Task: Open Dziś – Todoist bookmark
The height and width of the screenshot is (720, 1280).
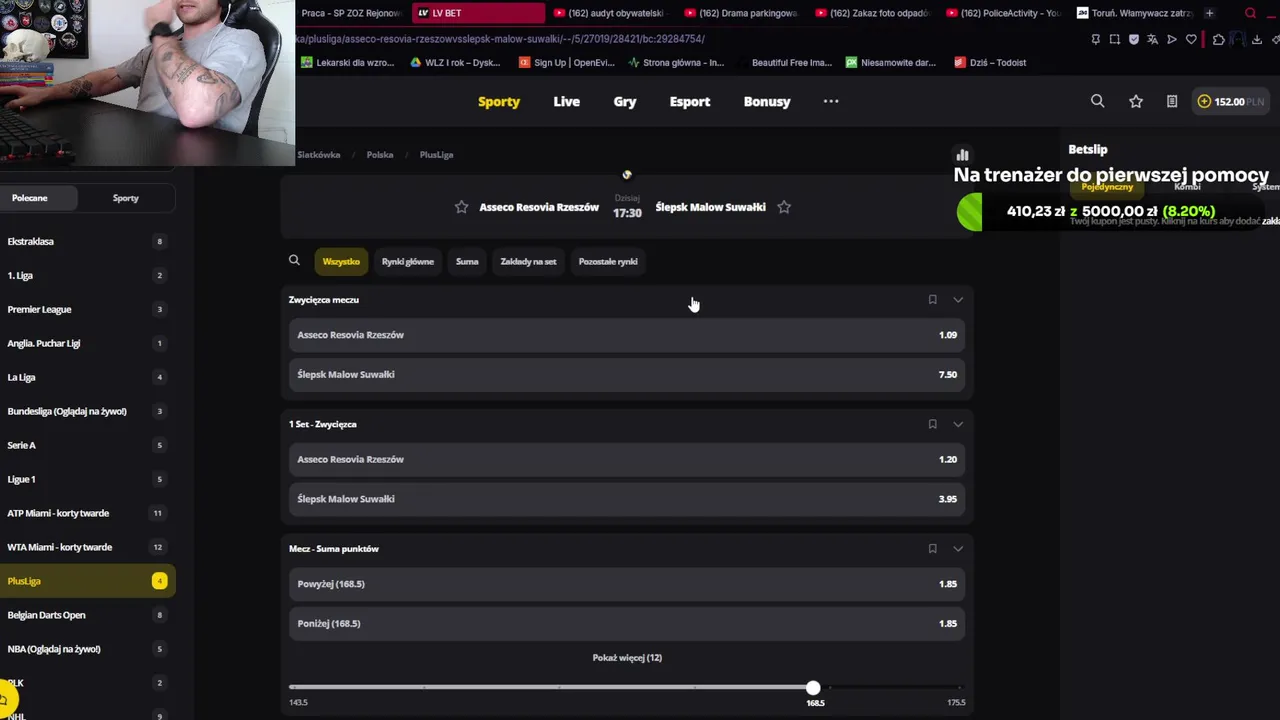Action: tap(991, 62)
